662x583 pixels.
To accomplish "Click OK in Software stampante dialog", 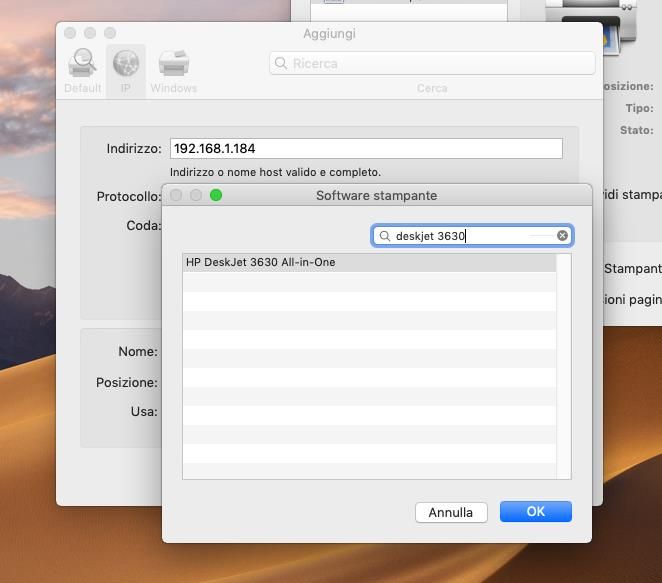I will (x=535, y=512).
